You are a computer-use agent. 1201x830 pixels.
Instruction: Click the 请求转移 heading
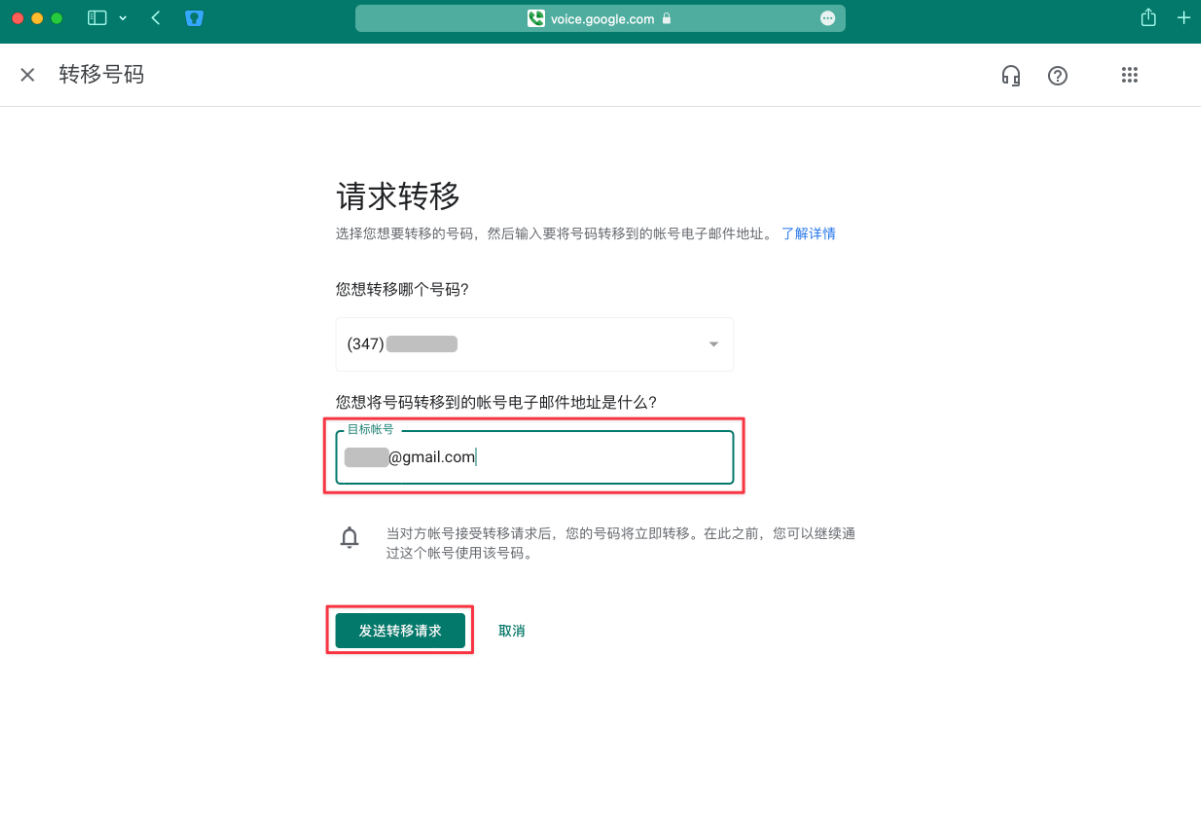(x=398, y=196)
